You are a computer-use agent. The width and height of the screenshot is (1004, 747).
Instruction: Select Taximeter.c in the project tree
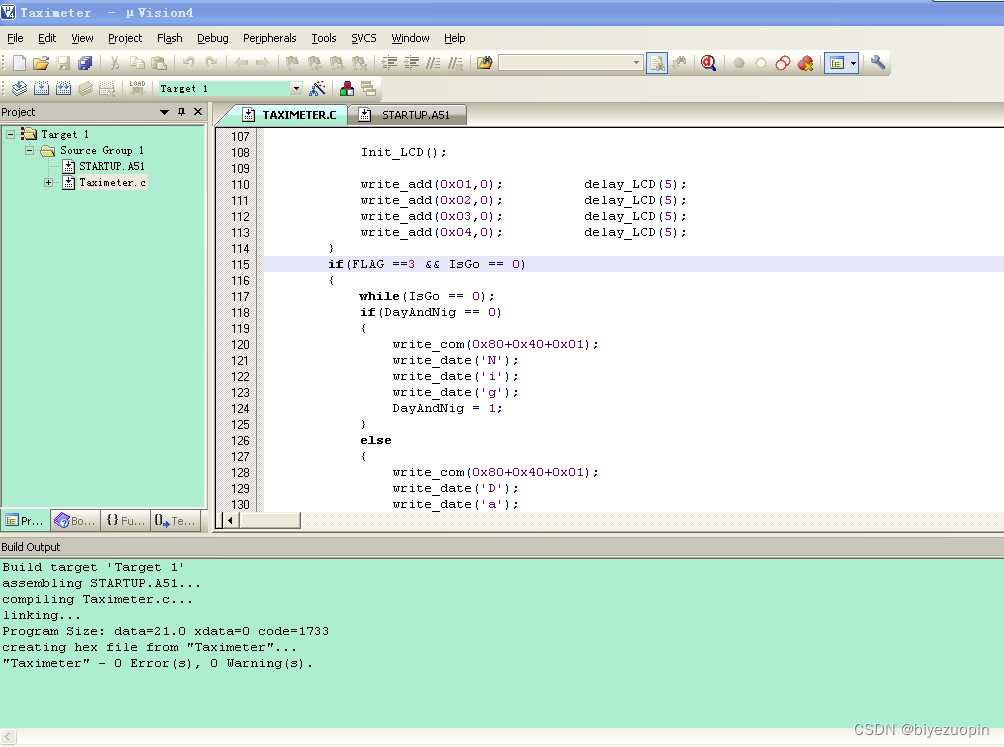[113, 182]
